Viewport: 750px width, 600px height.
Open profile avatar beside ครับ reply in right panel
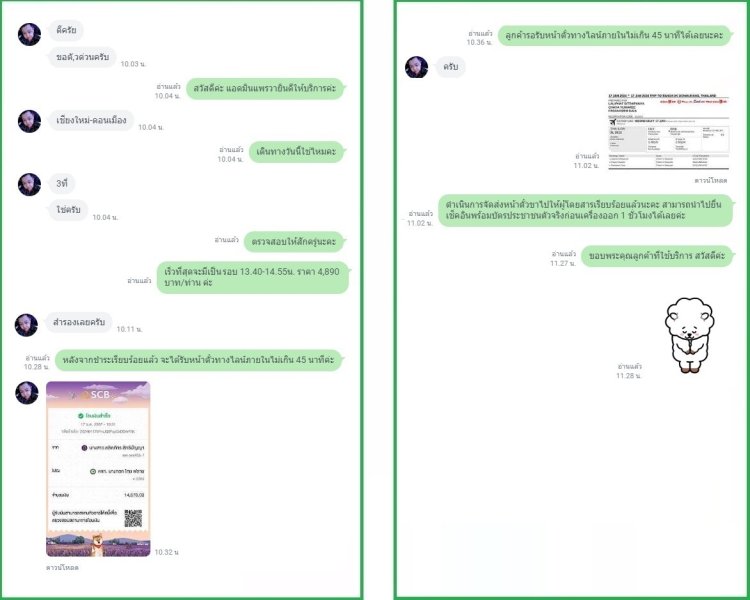point(417,67)
